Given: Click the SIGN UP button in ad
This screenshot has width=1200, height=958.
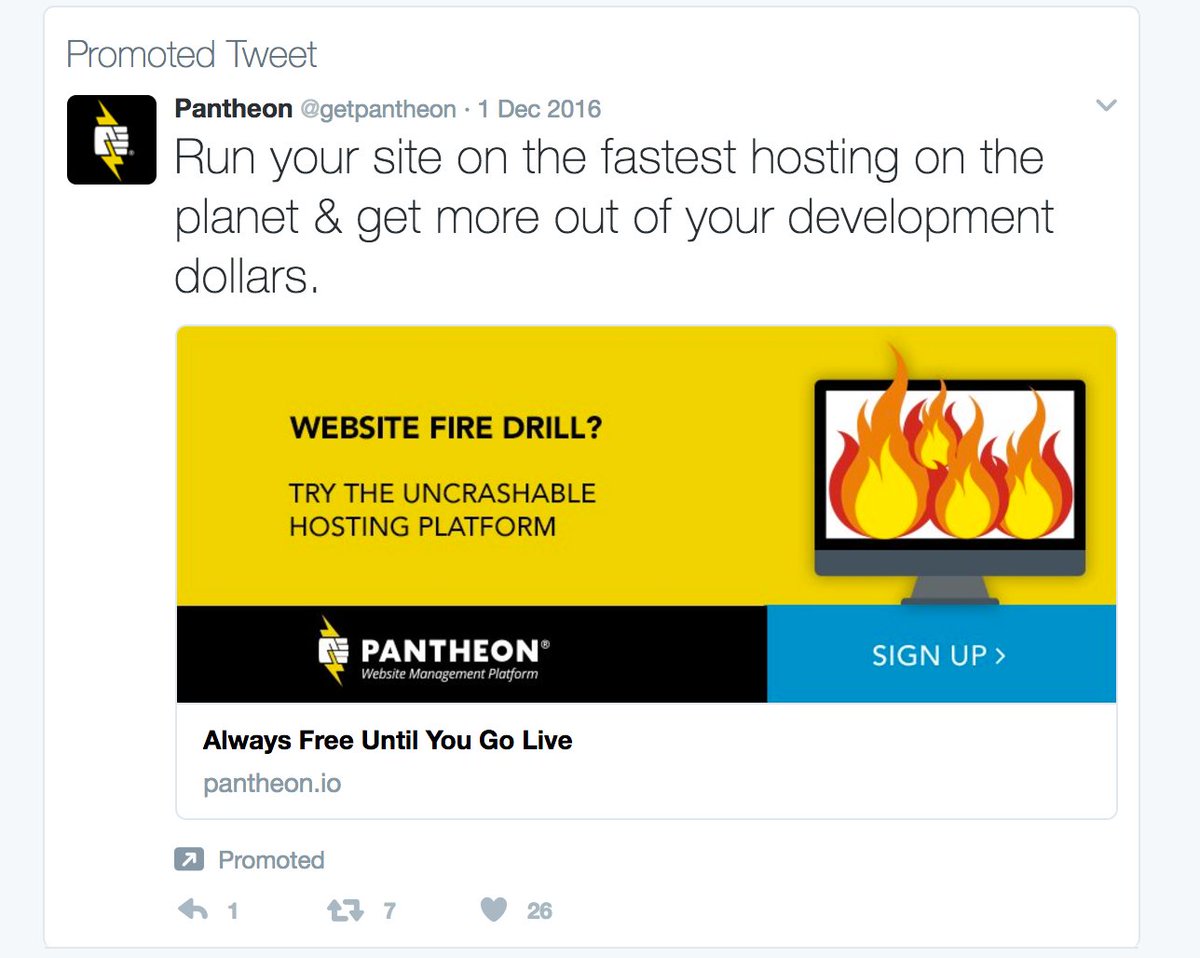Looking at the screenshot, I should point(941,654).
